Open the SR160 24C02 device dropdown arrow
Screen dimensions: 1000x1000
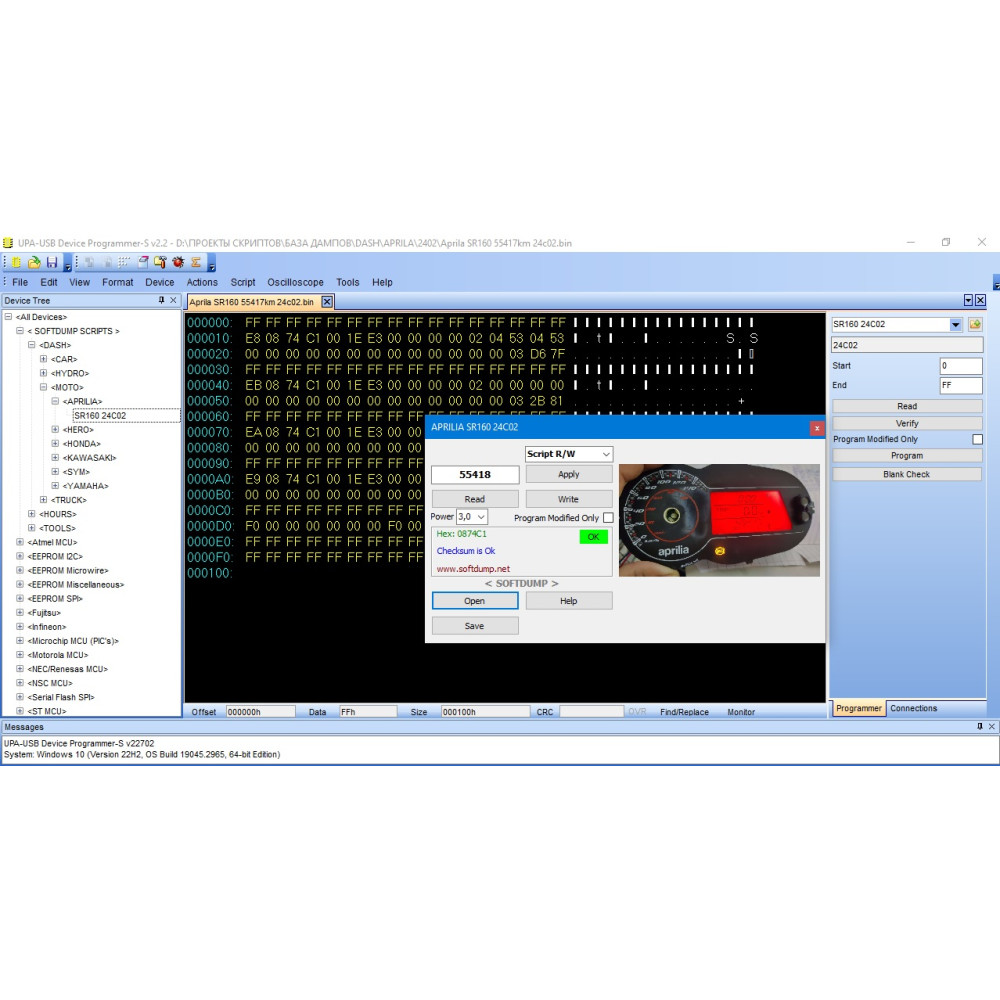(x=955, y=324)
